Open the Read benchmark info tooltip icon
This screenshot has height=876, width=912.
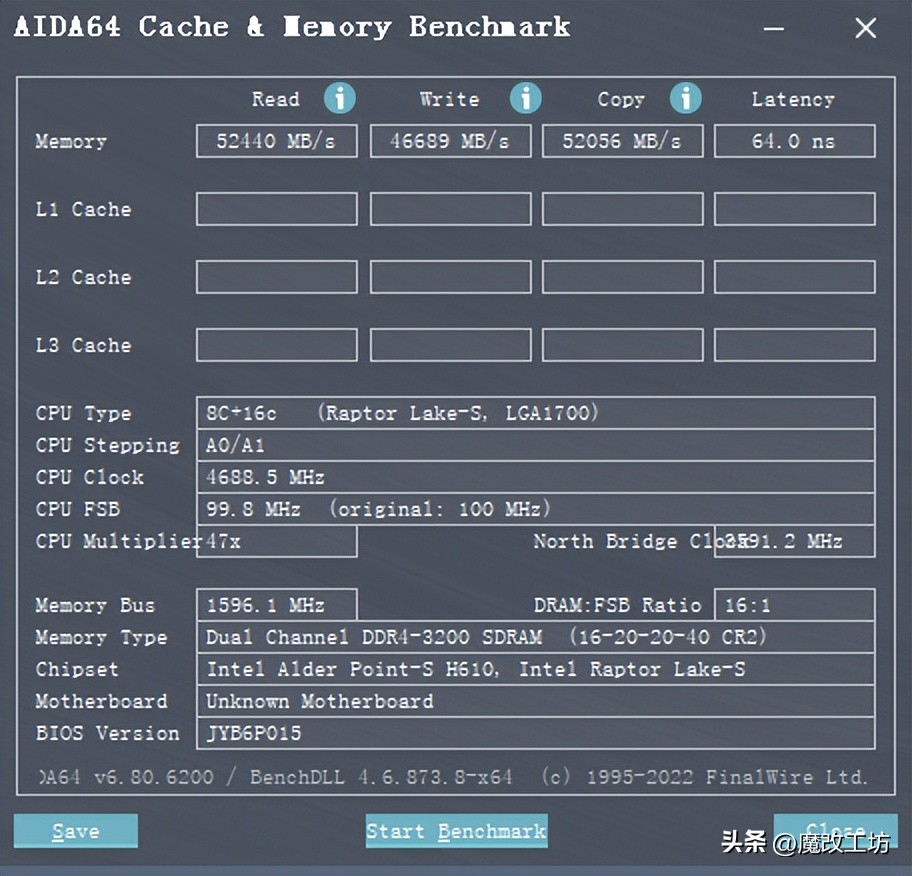coord(340,98)
